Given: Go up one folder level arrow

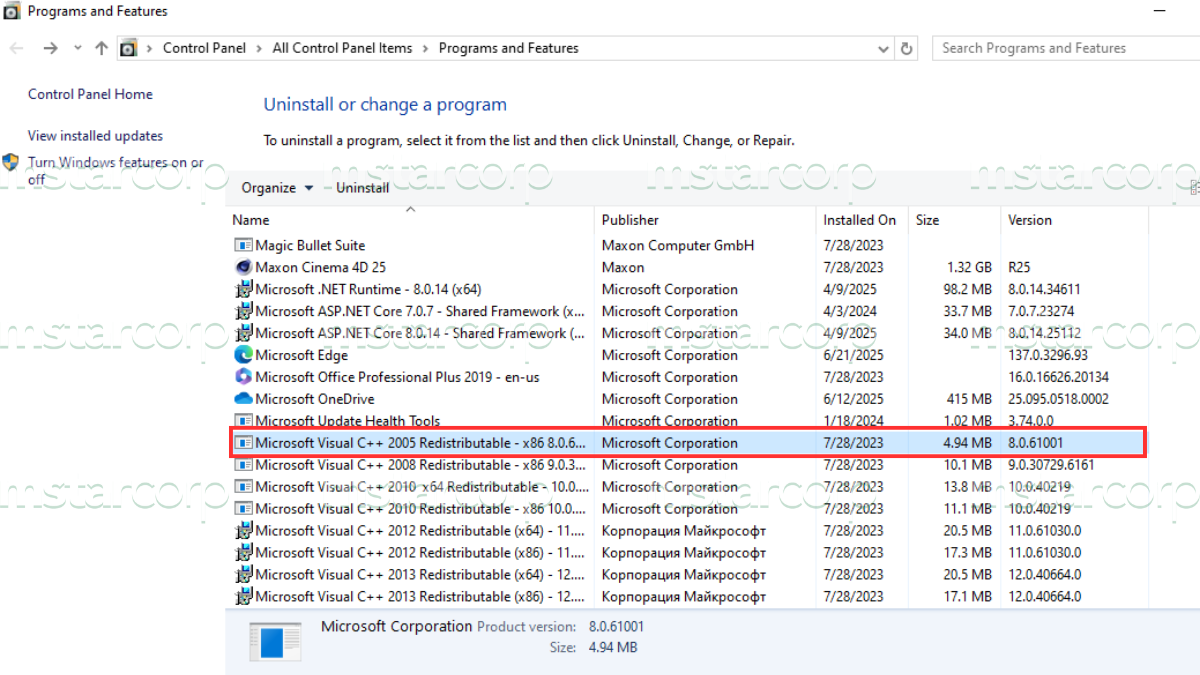Looking at the screenshot, I should (x=101, y=48).
